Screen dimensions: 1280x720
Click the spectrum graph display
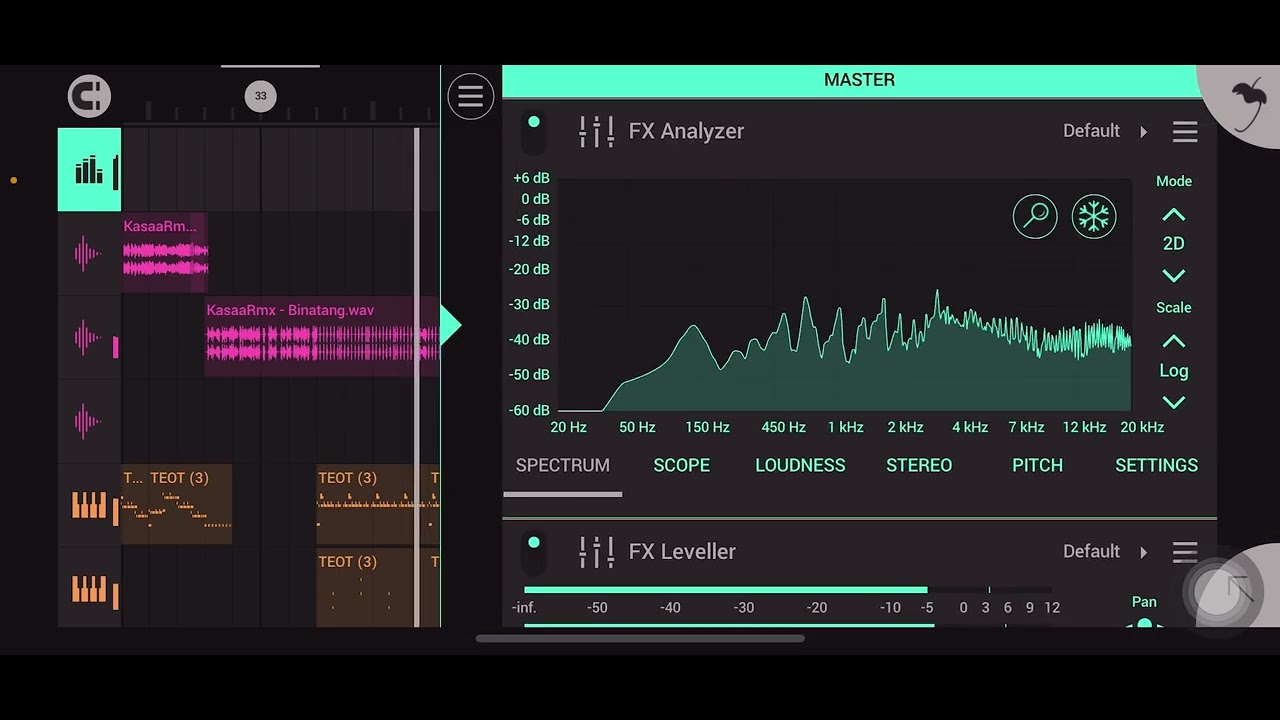click(844, 295)
